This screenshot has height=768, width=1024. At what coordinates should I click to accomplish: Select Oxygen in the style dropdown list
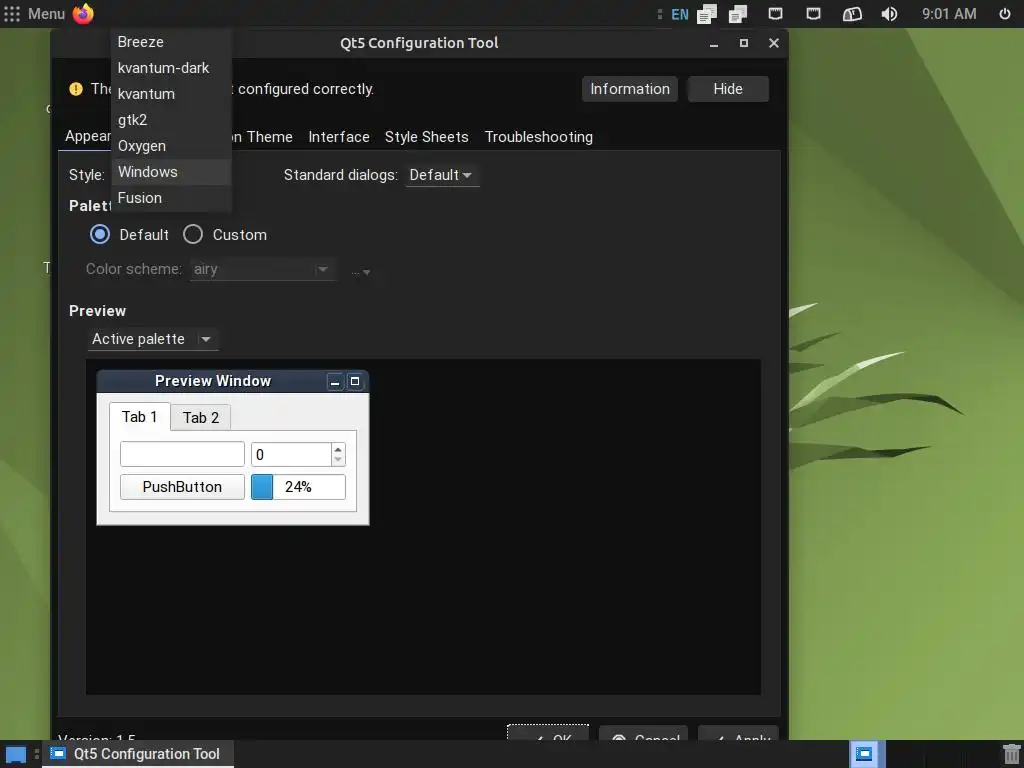click(x=171, y=146)
